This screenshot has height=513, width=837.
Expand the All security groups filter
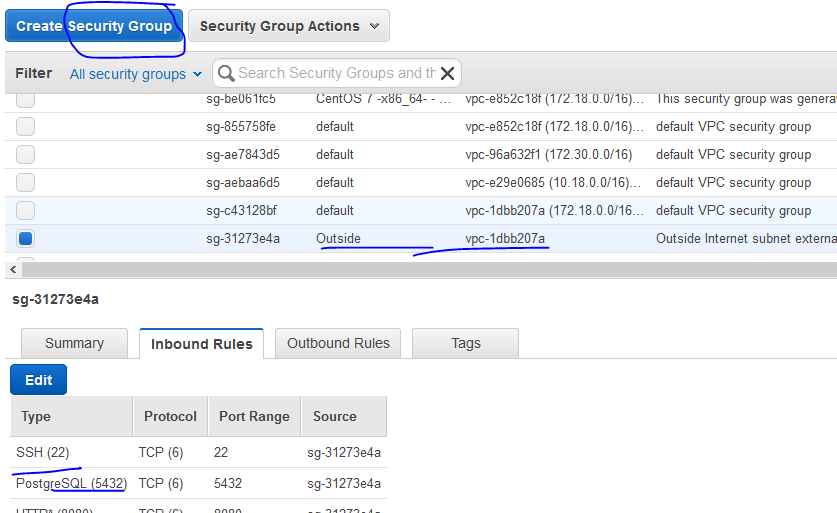click(136, 74)
